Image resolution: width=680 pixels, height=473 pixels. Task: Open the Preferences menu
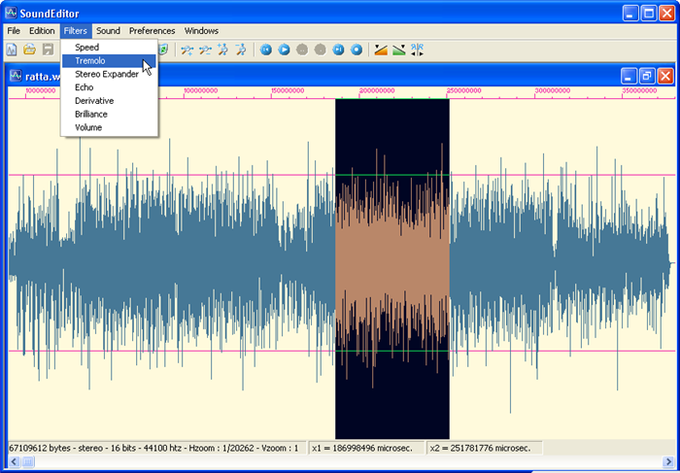[x=152, y=31]
